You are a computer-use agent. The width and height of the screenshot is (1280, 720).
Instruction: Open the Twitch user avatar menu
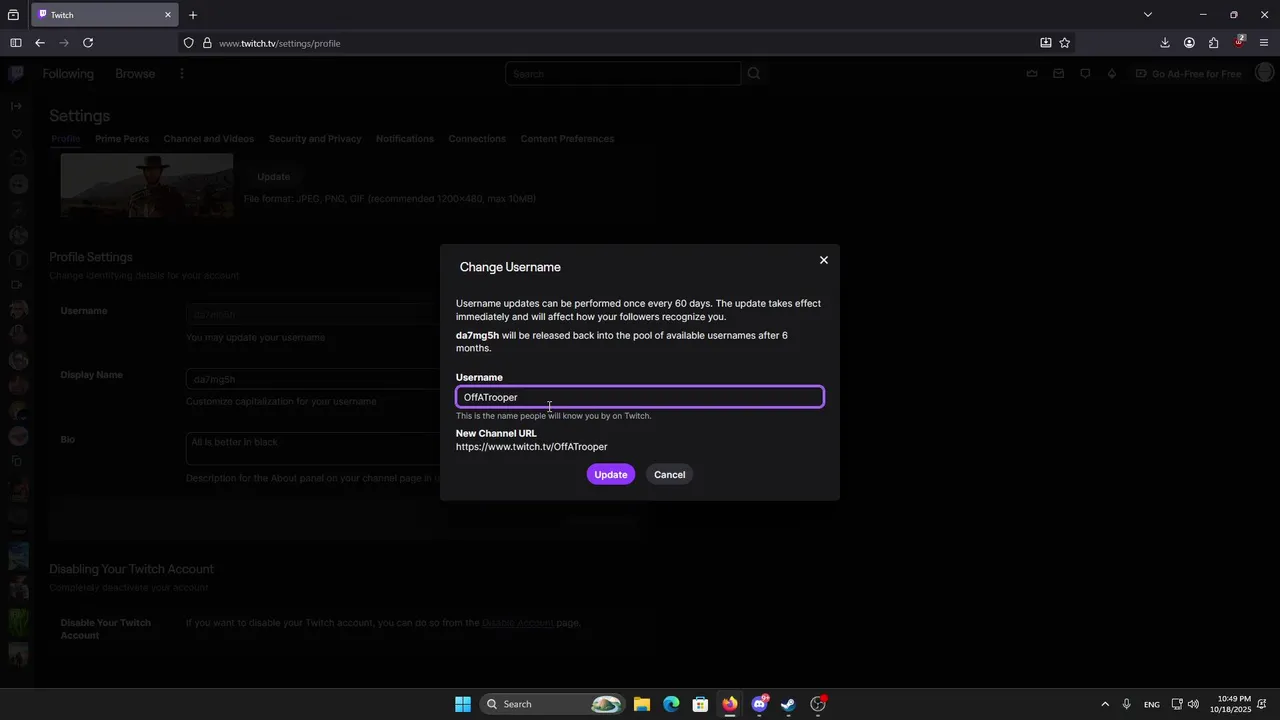[x=1265, y=73]
